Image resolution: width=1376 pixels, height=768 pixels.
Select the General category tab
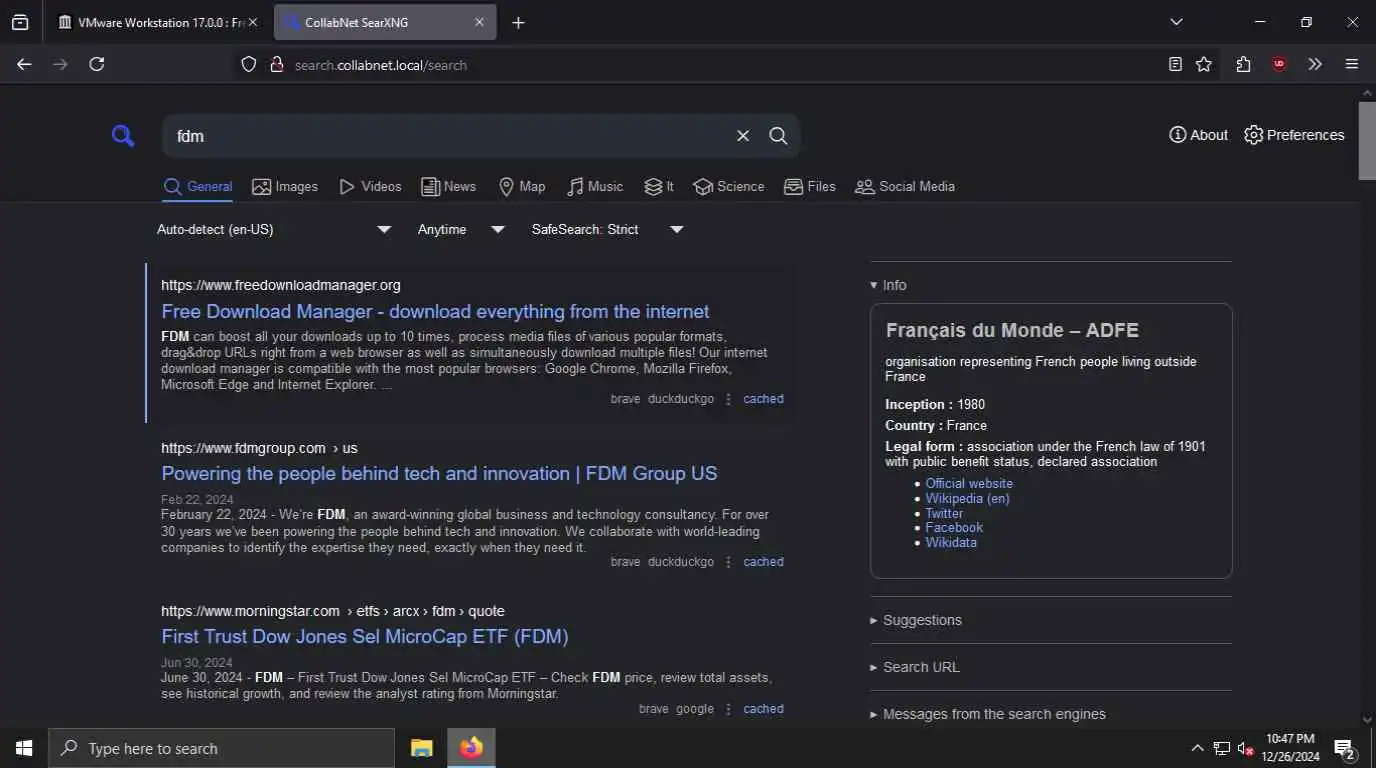coord(198,186)
